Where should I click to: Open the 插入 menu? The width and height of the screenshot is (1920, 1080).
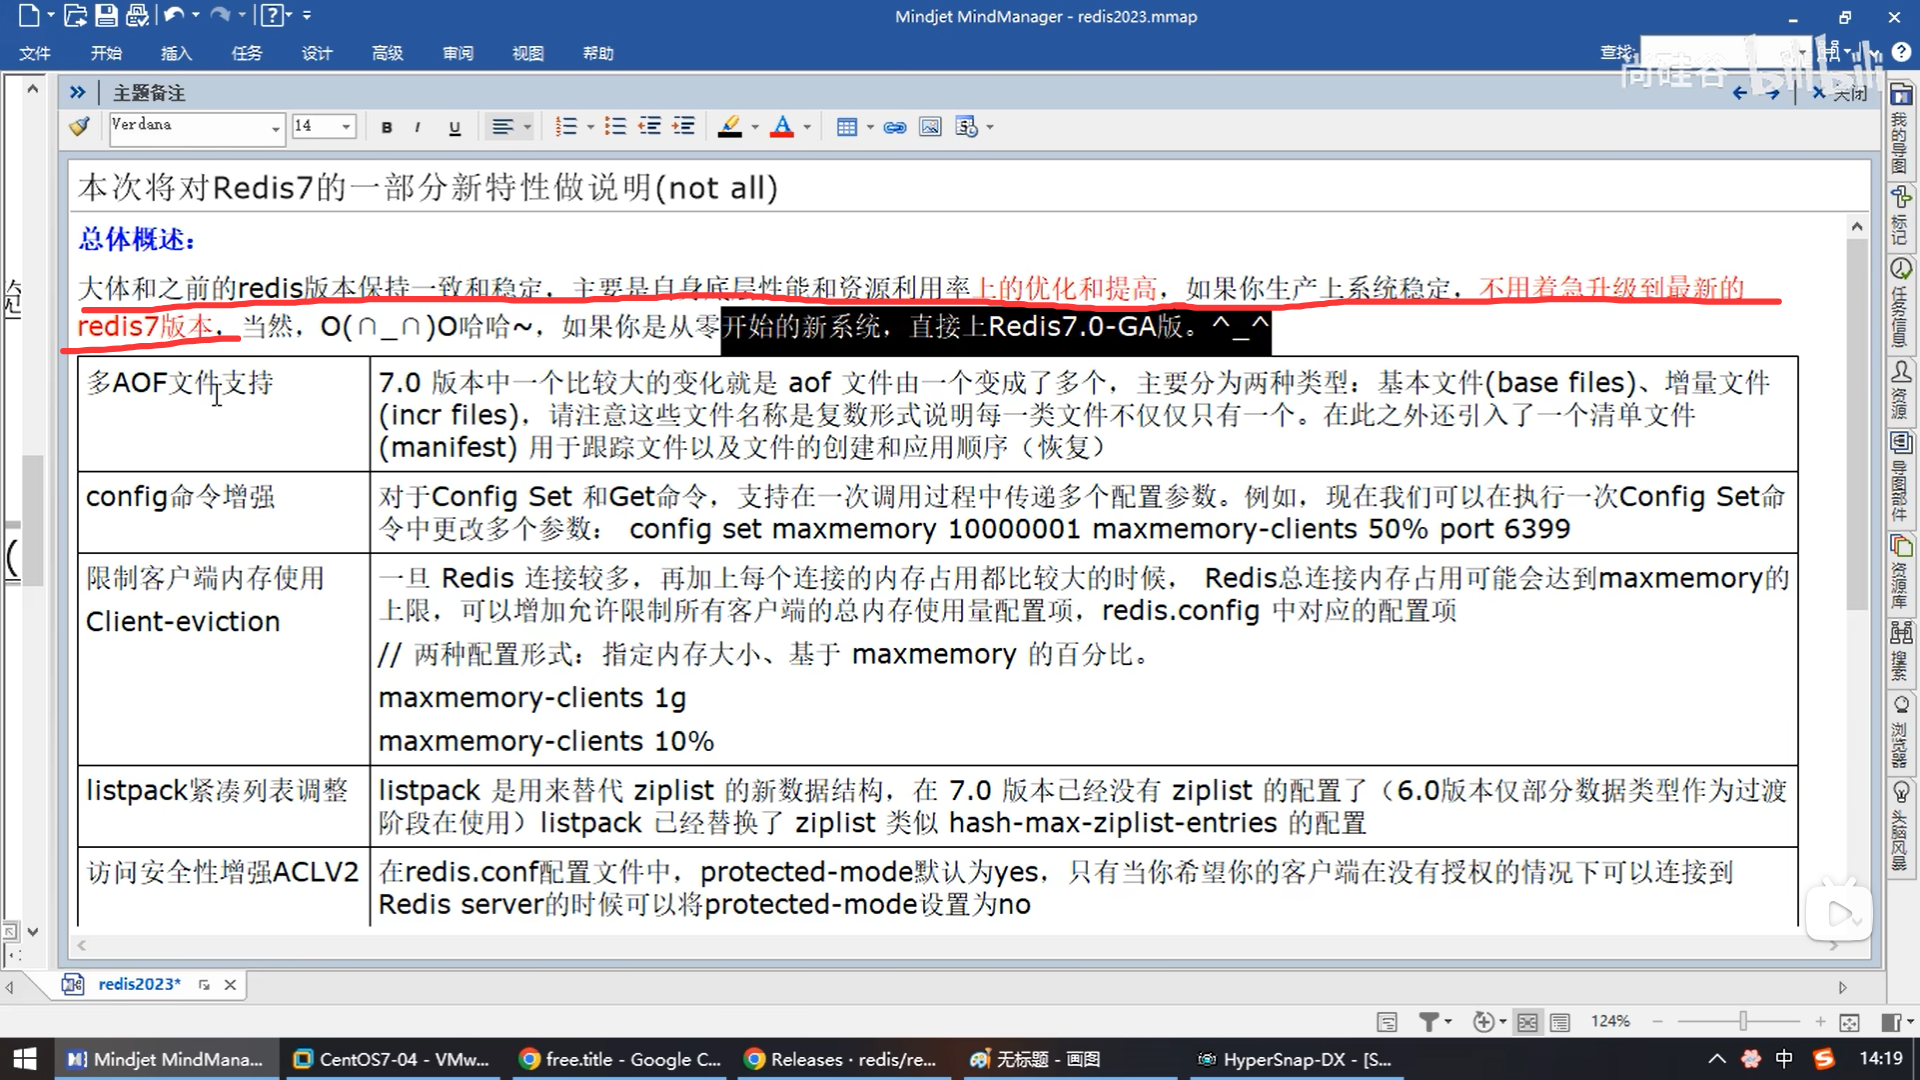[x=176, y=53]
